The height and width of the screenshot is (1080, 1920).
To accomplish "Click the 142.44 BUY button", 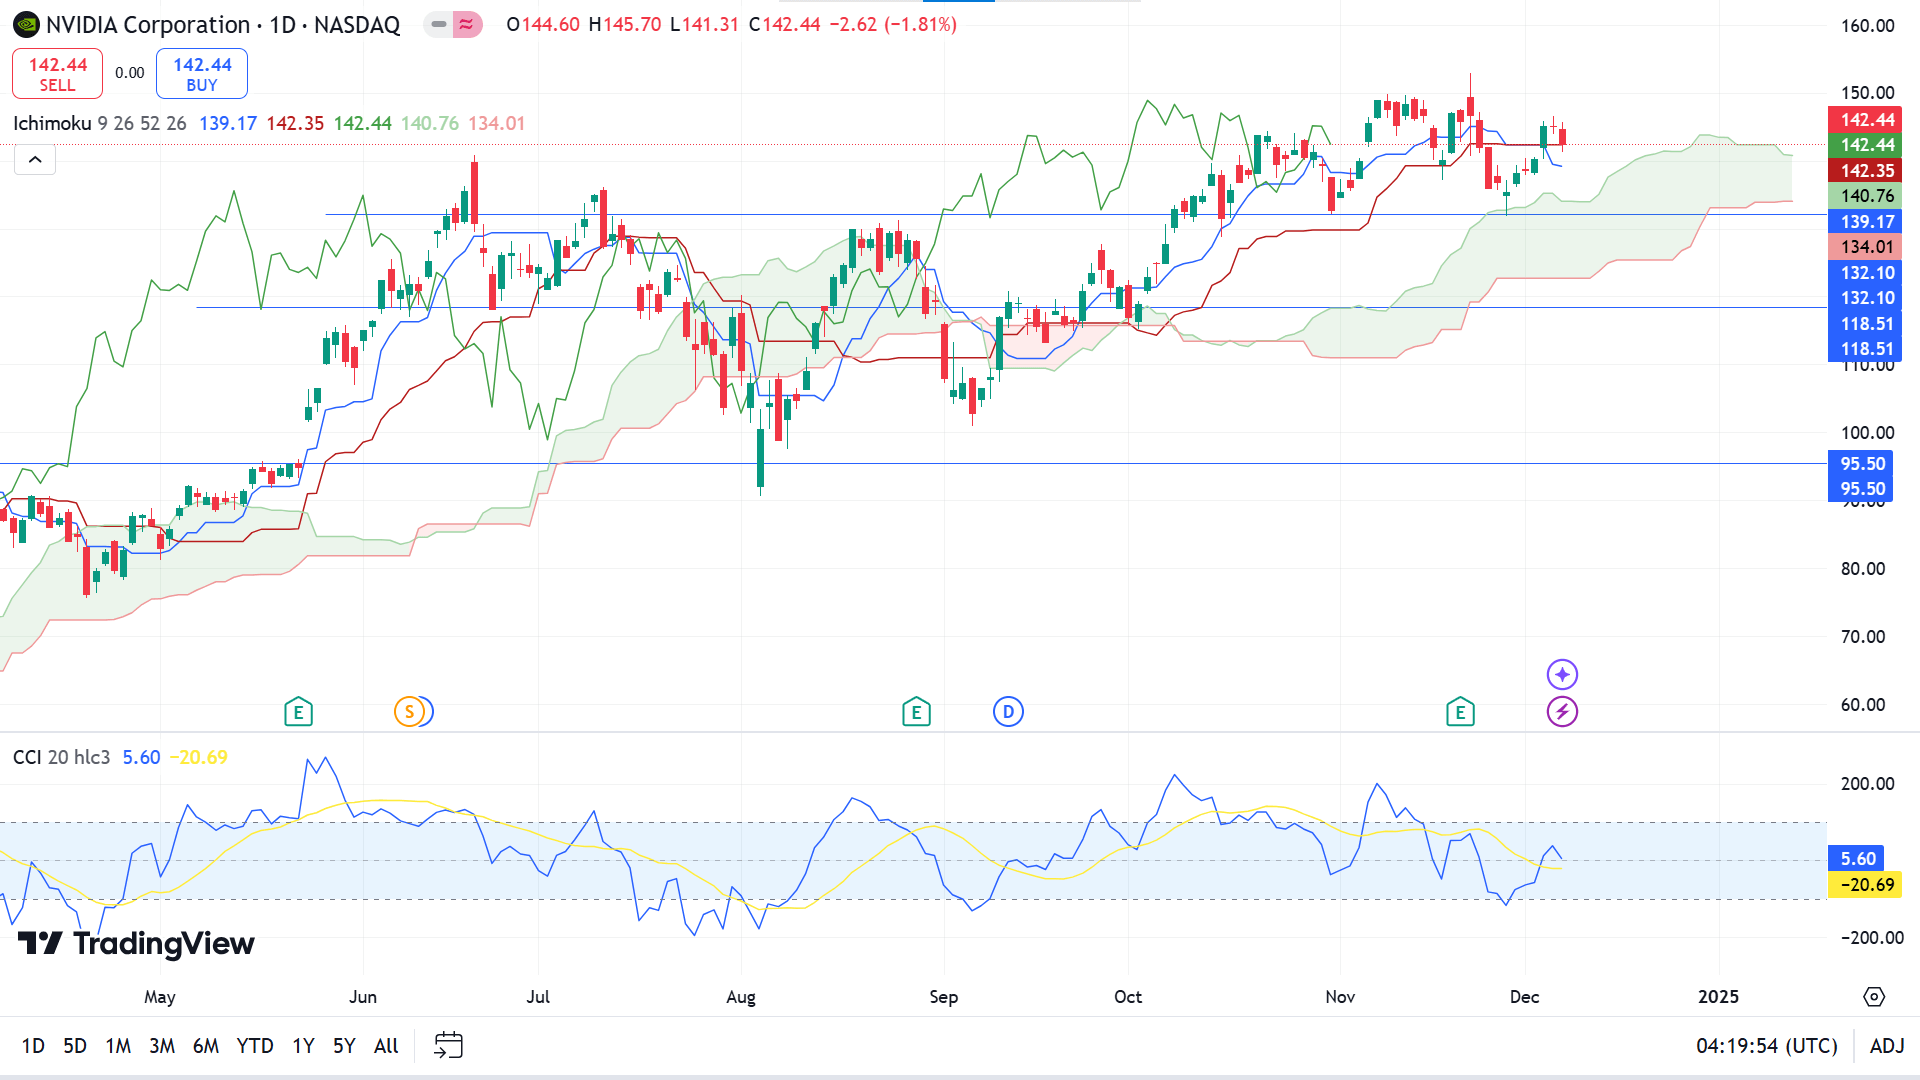I will click(x=202, y=74).
